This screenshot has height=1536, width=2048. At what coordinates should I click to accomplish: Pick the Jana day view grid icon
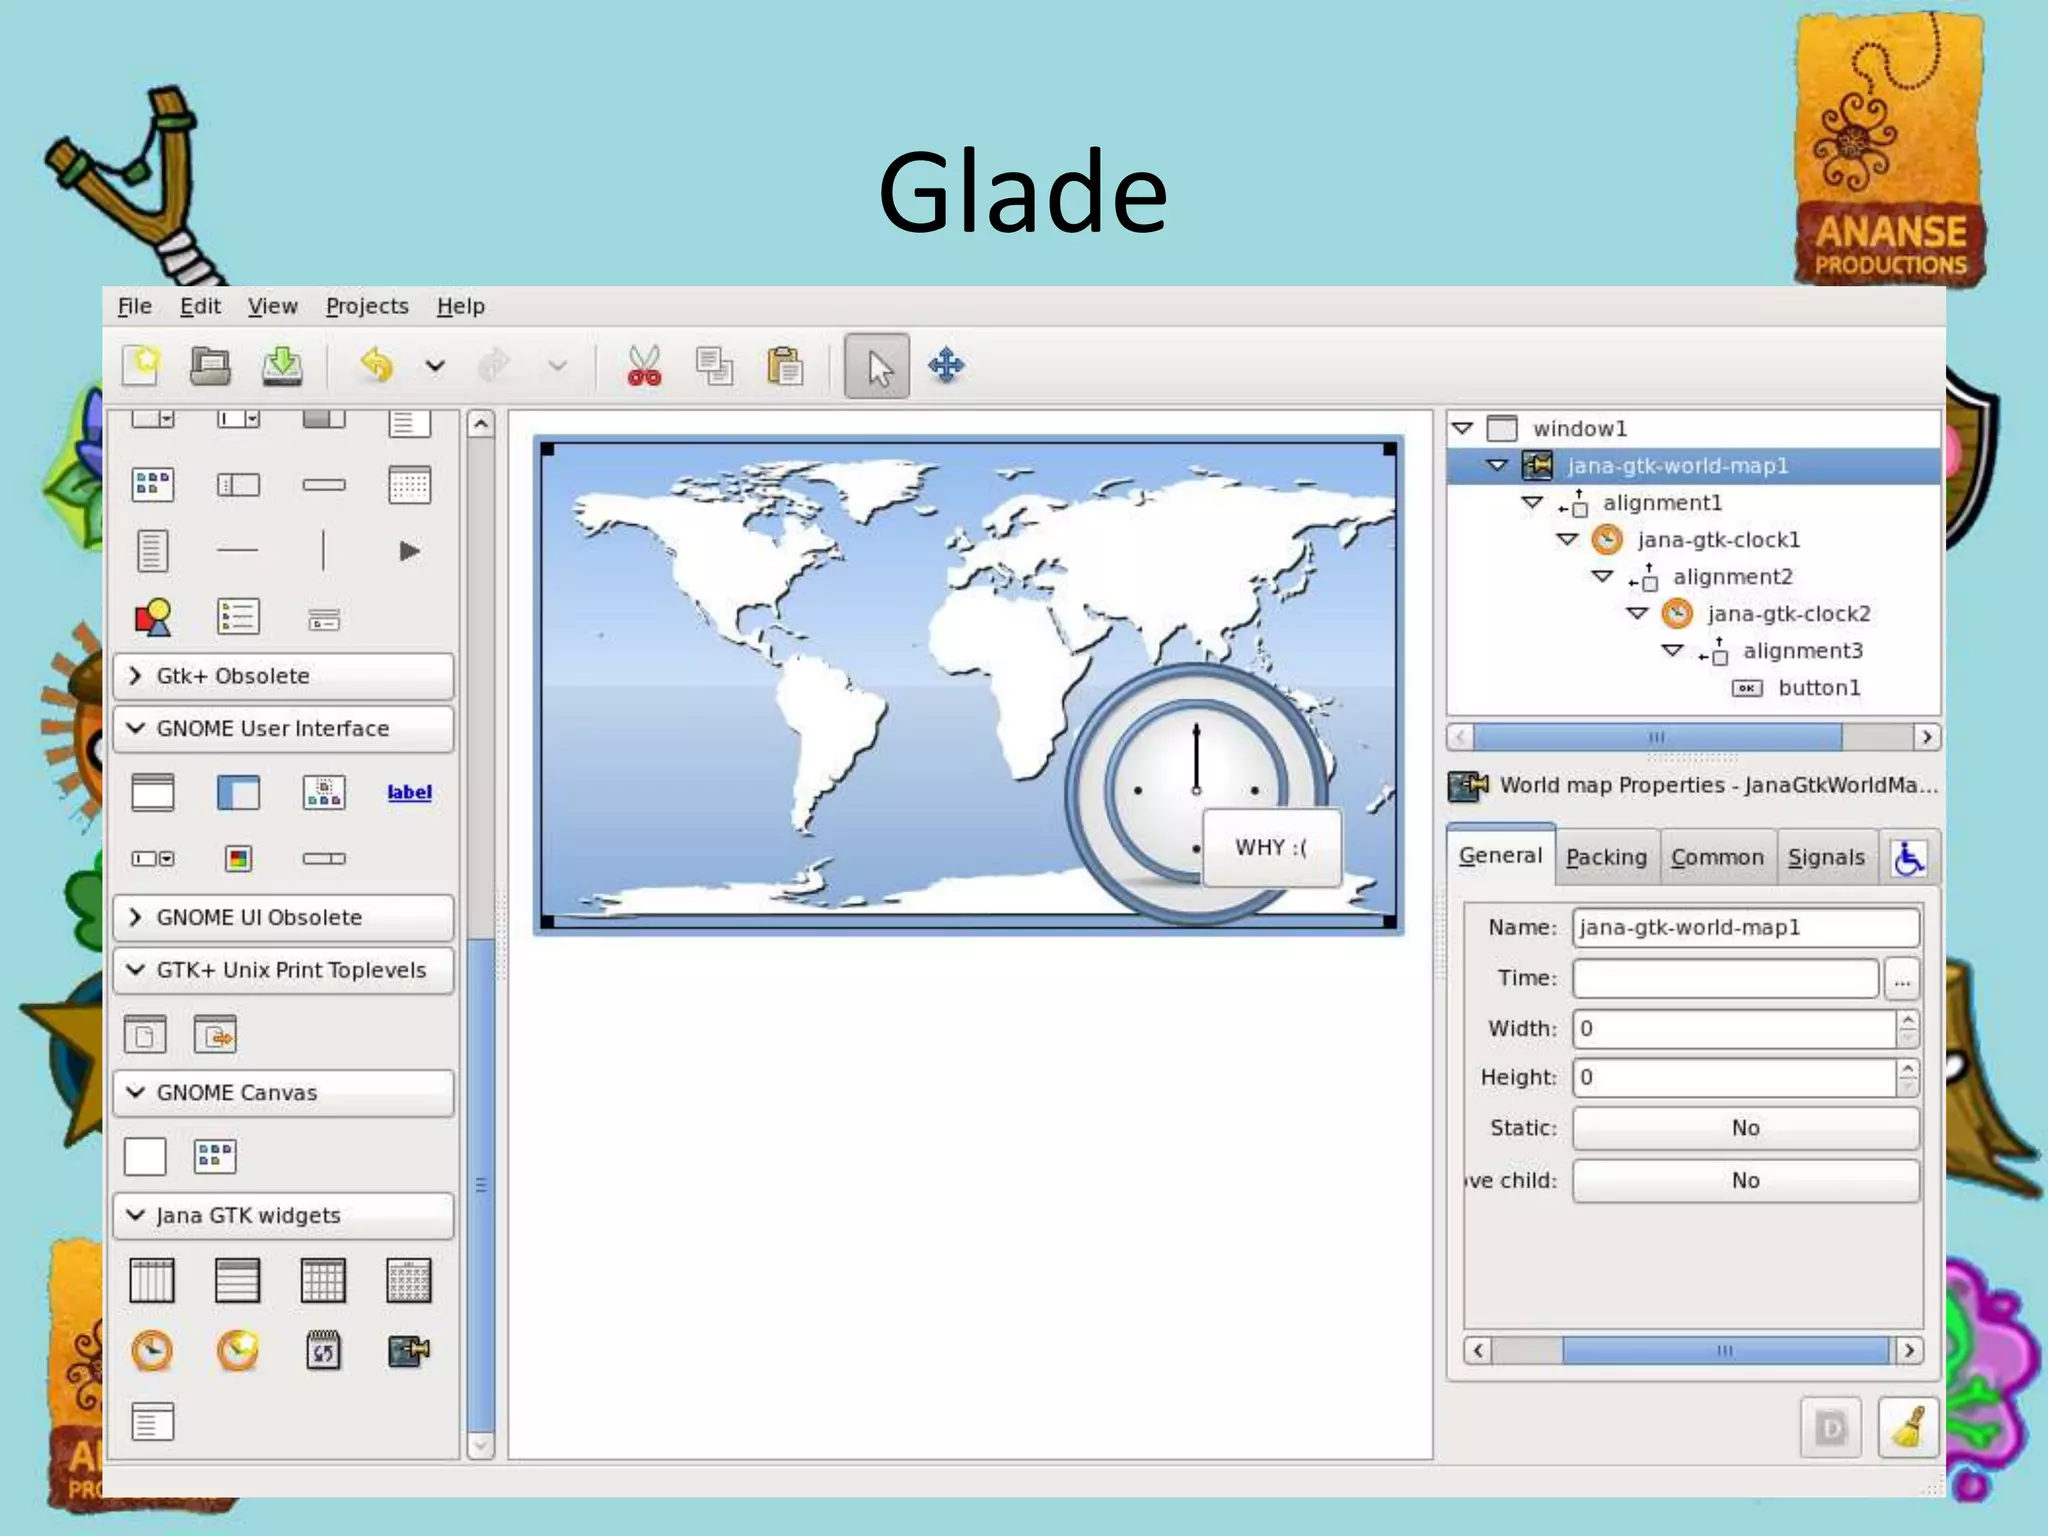point(152,1280)
